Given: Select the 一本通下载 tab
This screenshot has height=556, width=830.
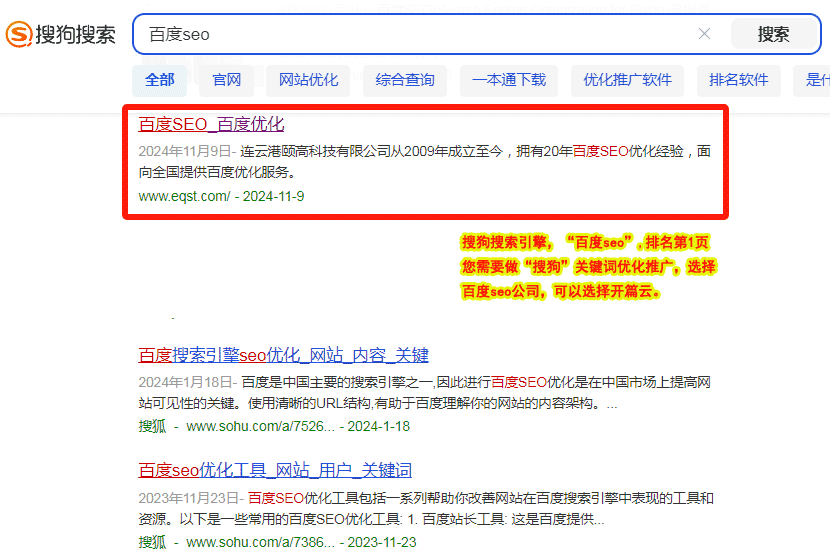Looking at the screenshot, I should 509,80.
